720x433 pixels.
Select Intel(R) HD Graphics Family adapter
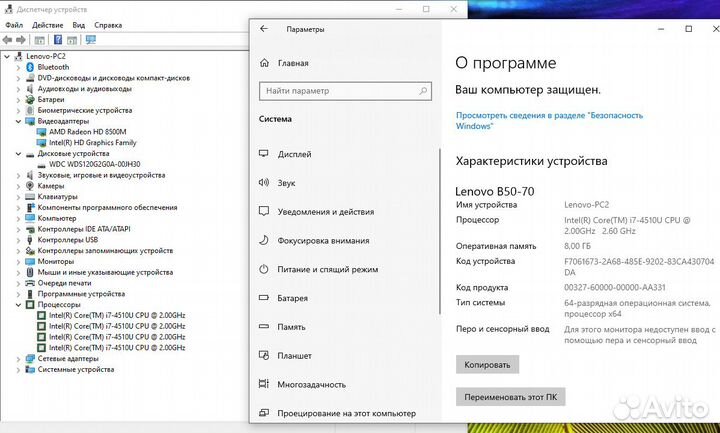click(x=93, y=143)
